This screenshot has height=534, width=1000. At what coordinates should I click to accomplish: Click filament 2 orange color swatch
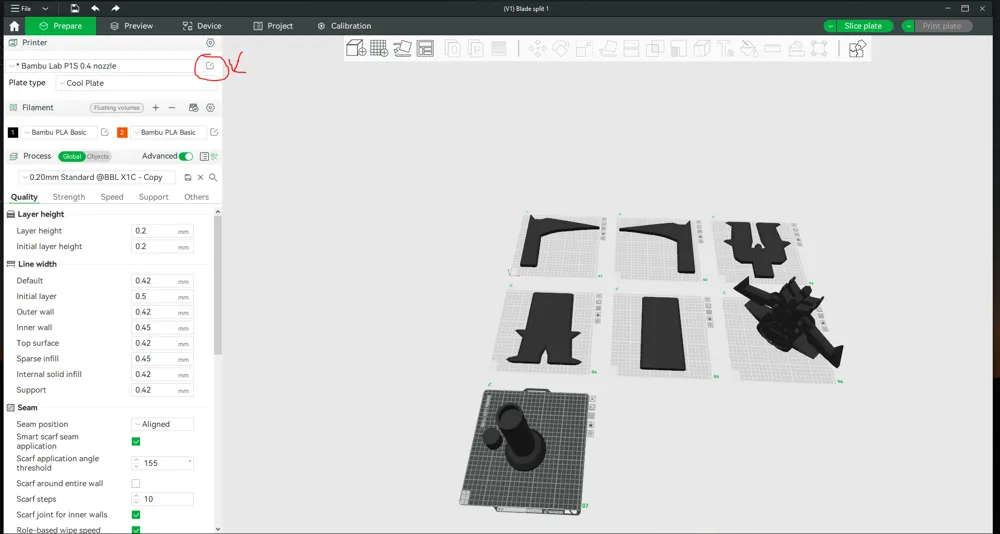[122, 132]
